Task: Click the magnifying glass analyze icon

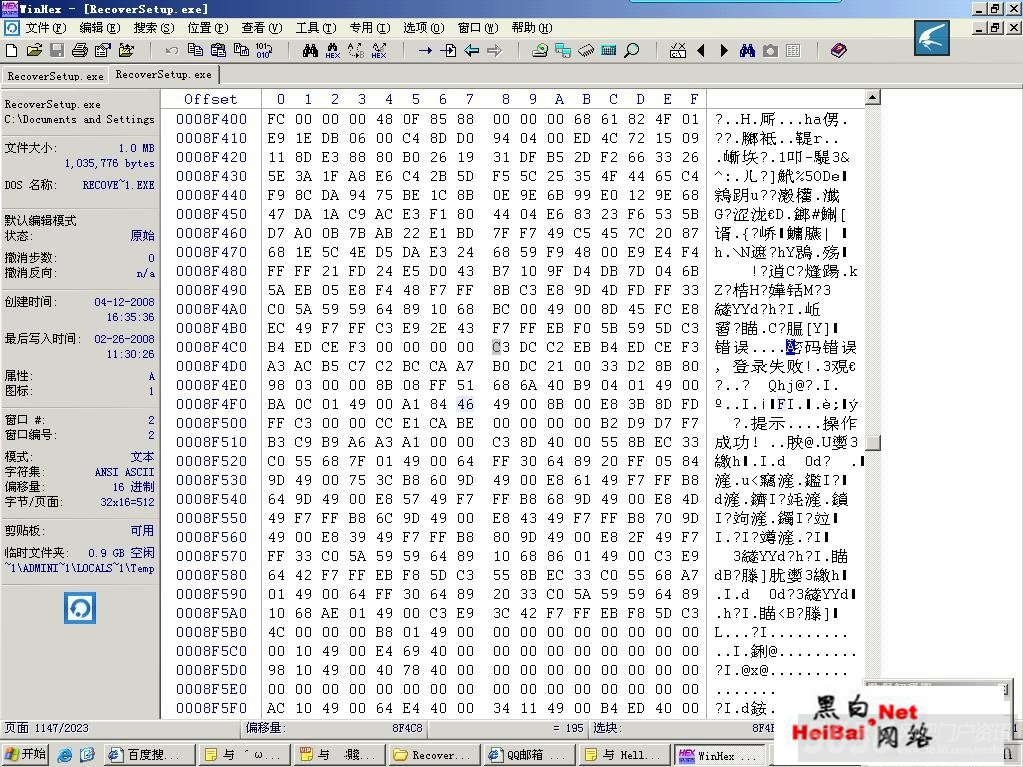Action: 632,50
